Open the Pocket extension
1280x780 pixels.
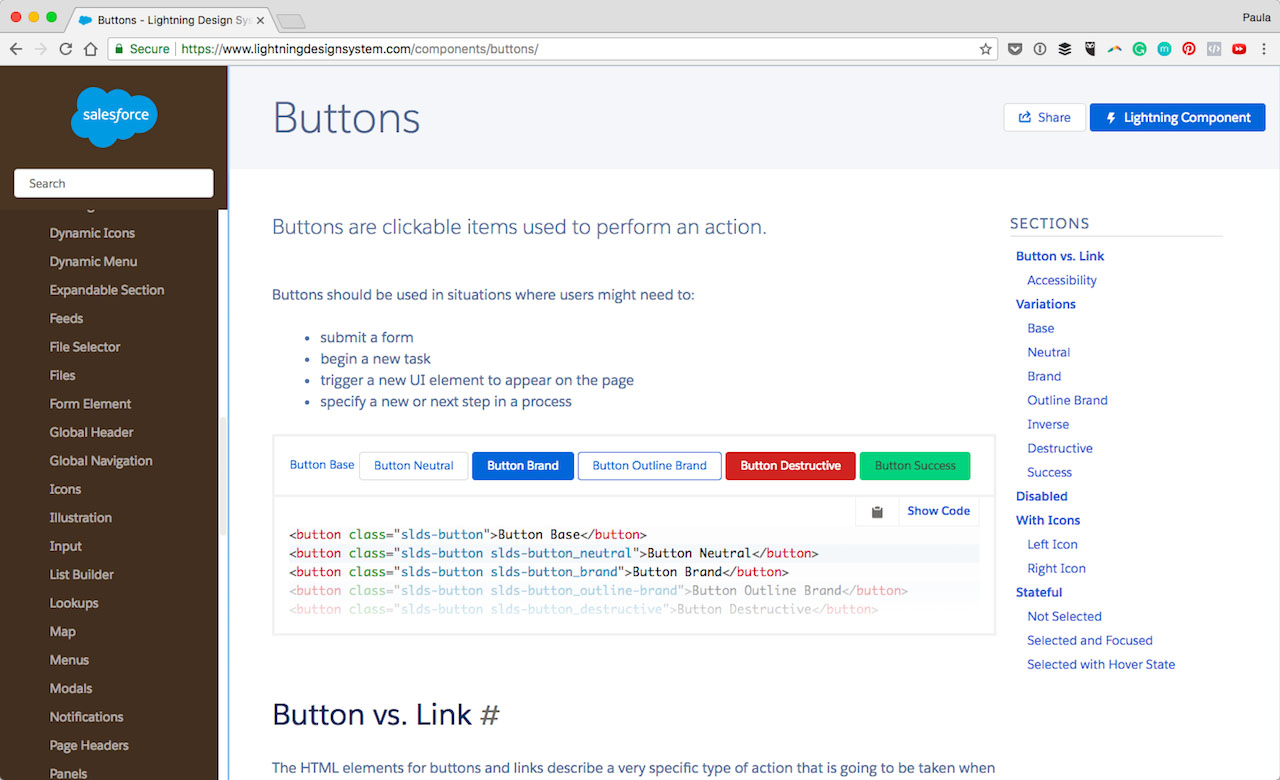(x=1014, y=49)
